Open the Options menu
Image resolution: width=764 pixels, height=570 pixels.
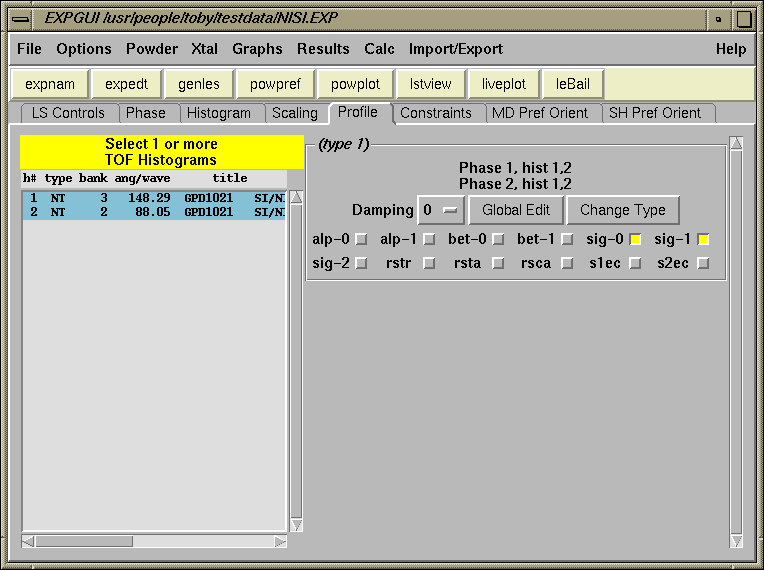[84, 49]
